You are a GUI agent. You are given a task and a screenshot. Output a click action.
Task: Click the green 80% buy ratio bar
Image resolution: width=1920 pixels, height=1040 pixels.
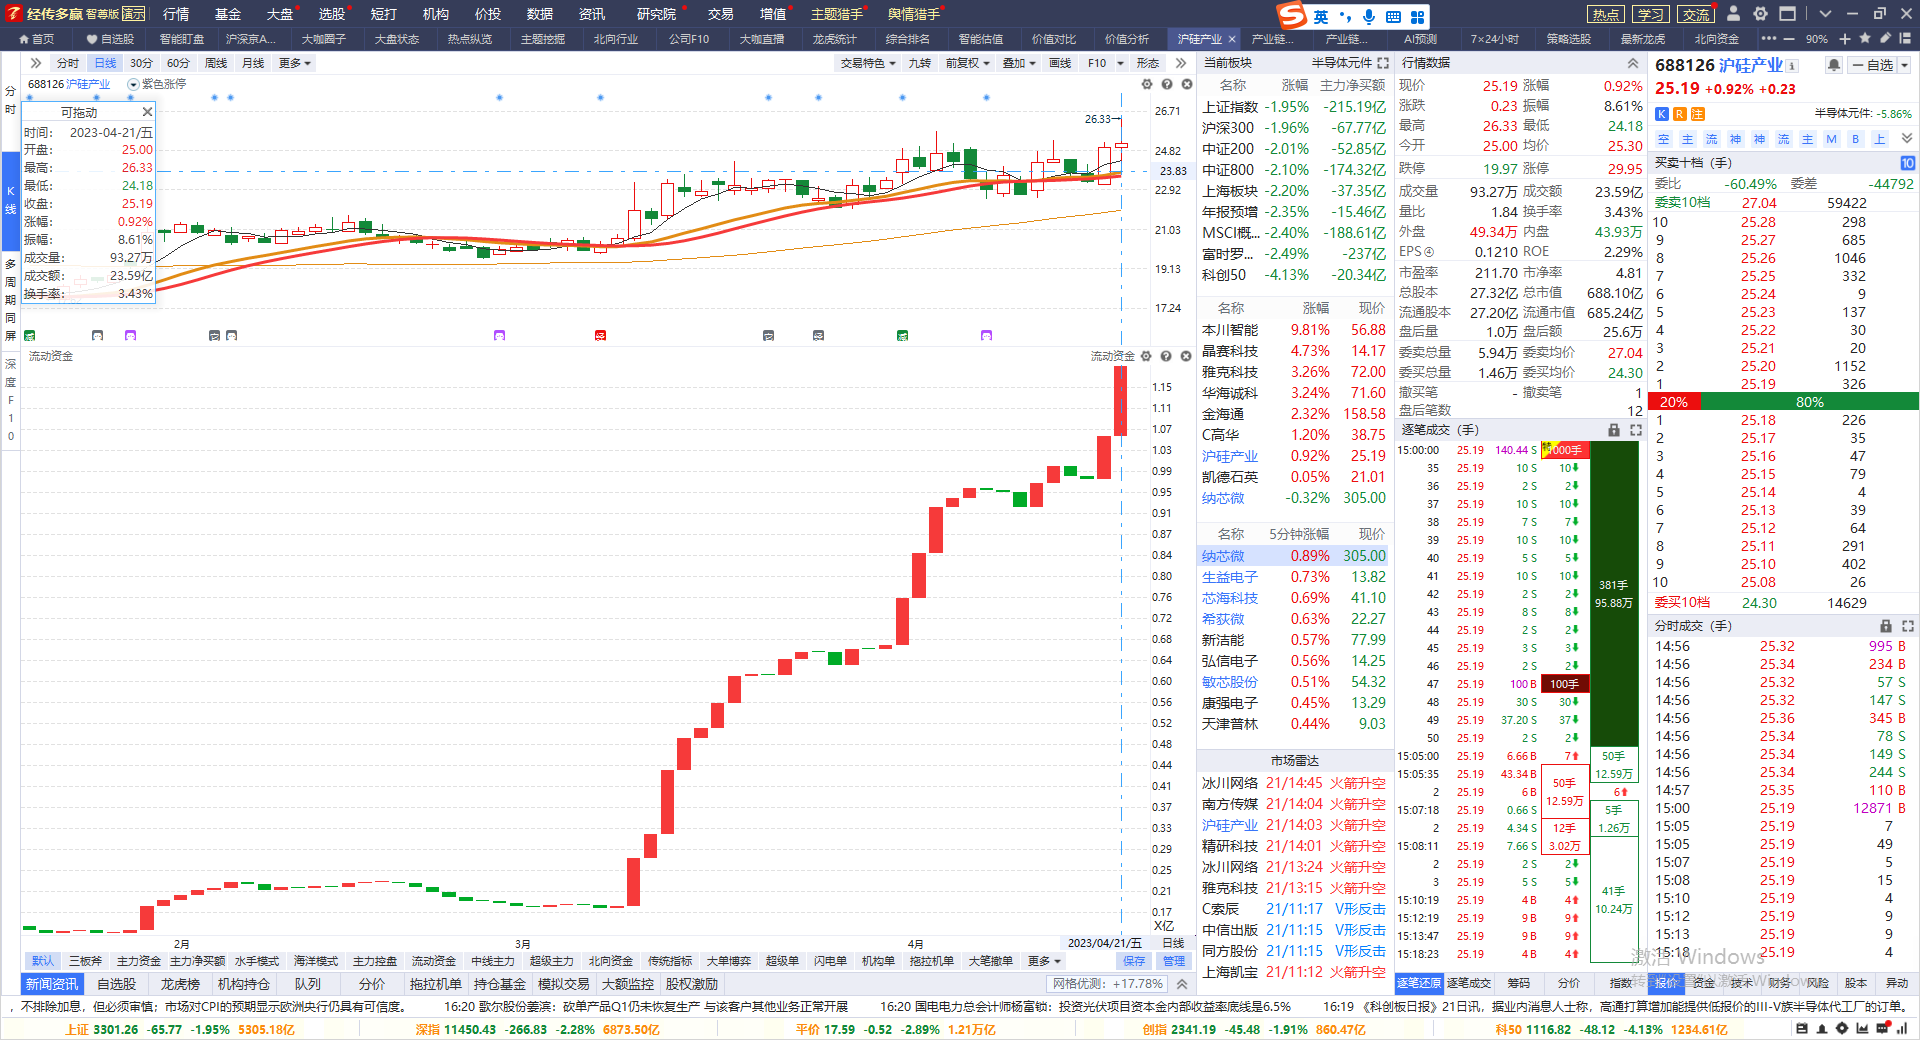pos(1810,402)
